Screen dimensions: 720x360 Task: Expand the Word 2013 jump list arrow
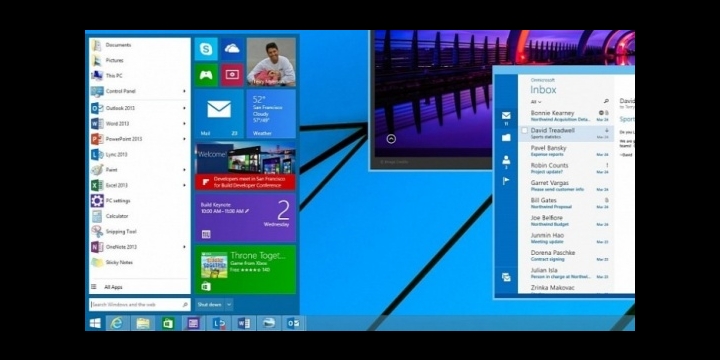coord(184,124)
